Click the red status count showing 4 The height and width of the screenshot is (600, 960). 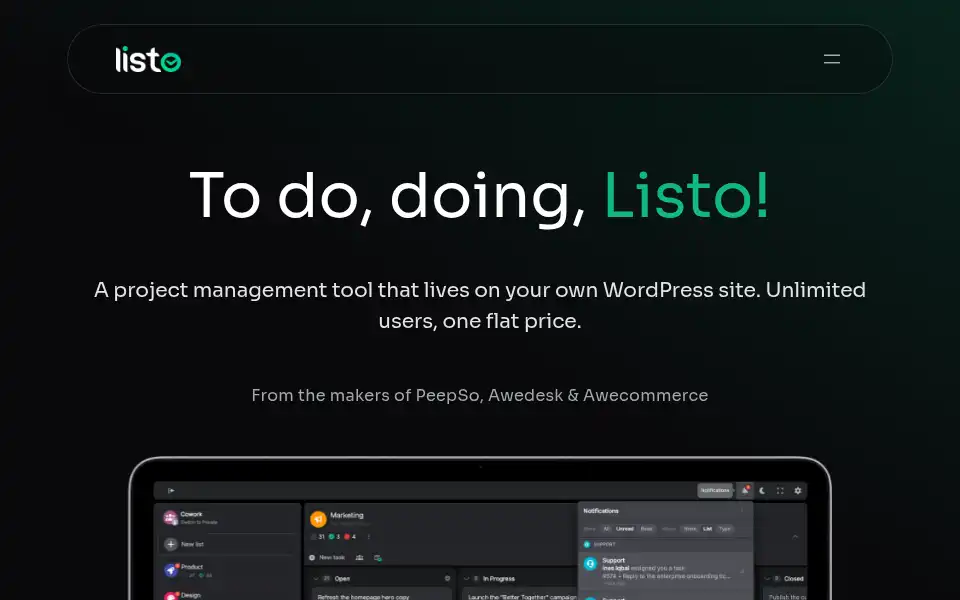pos(350,537)
